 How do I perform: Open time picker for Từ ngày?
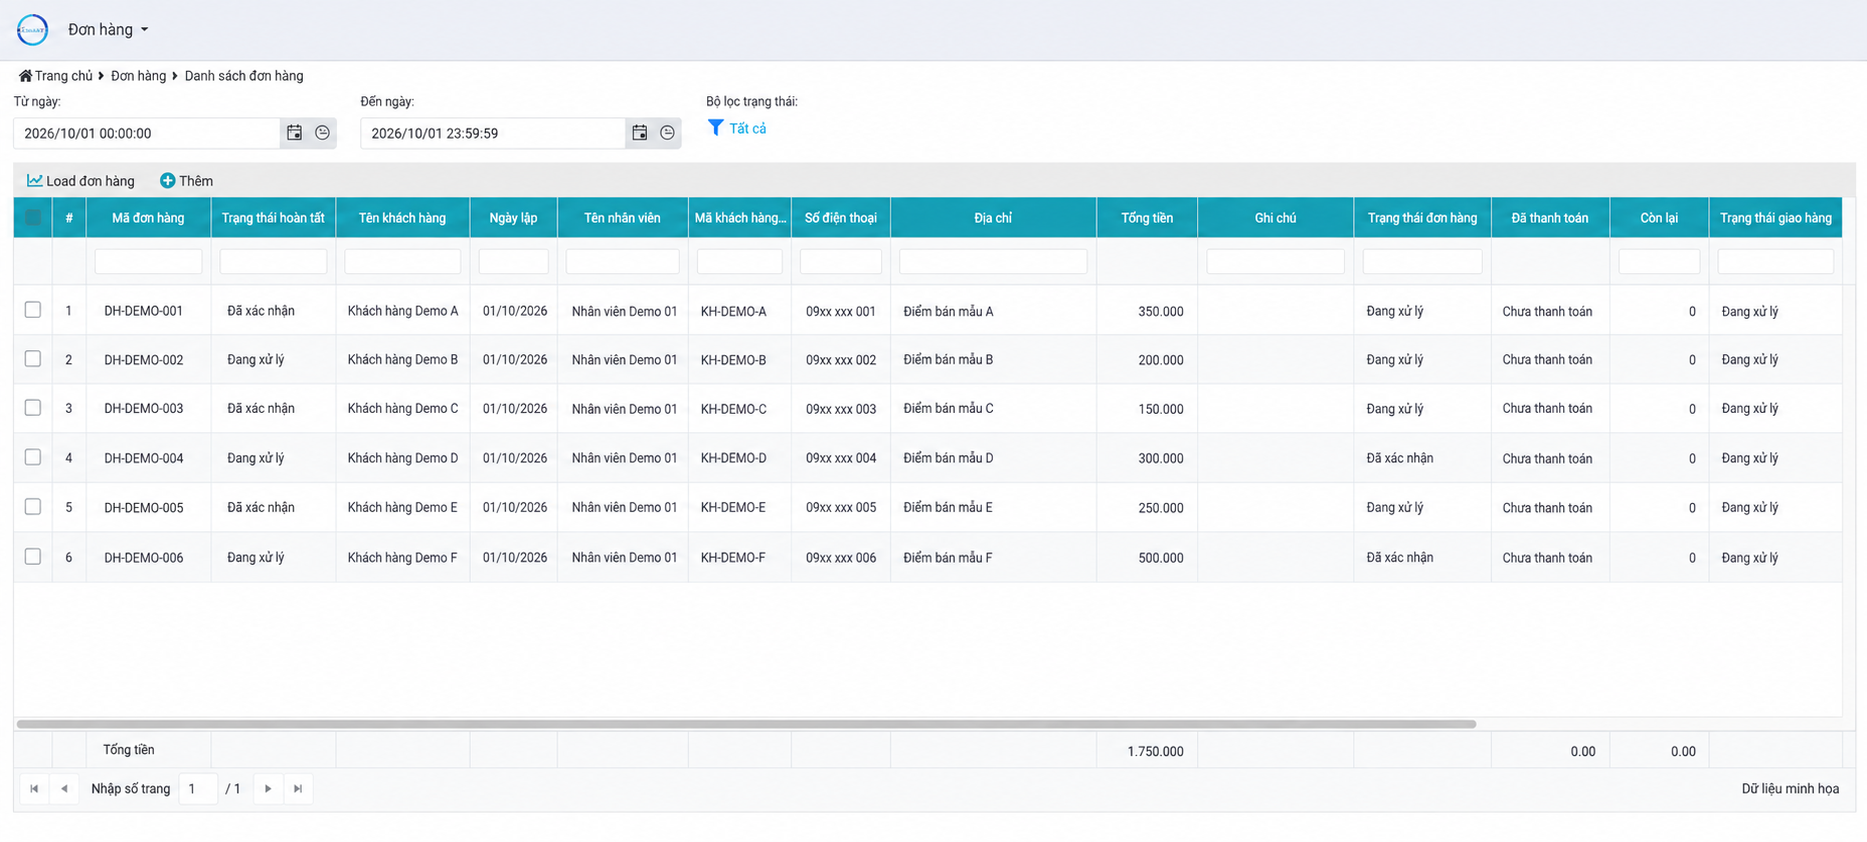point(322,133)
